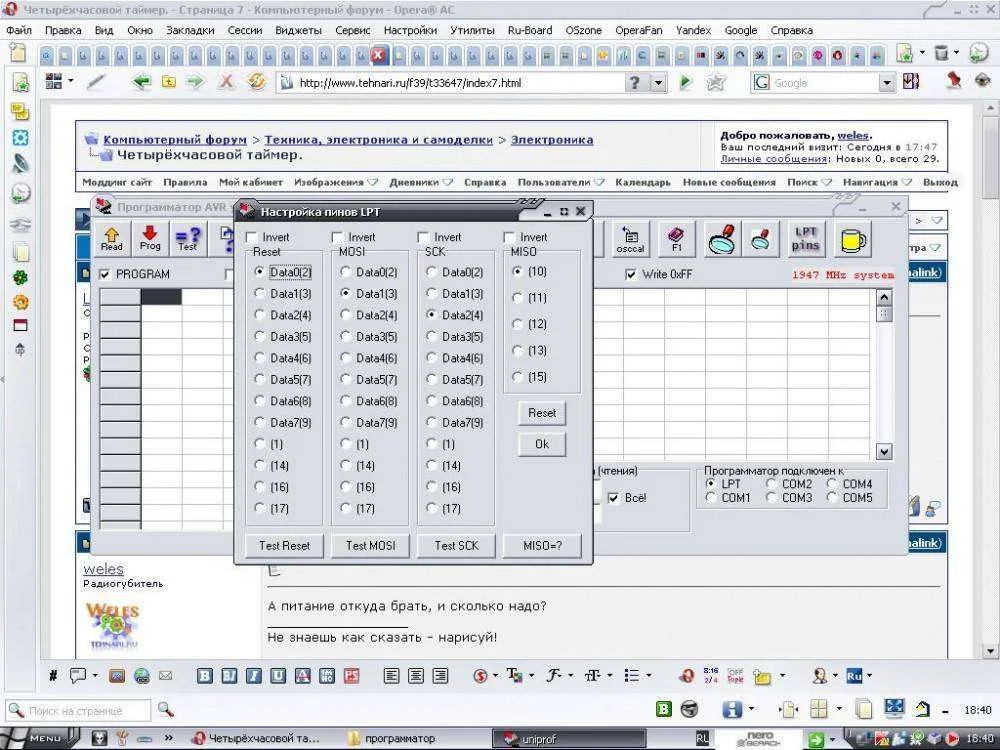The width and height of the screenshot is (1000, 750).
Task: Go back with the green left arrow
Action: coord(142,82)
